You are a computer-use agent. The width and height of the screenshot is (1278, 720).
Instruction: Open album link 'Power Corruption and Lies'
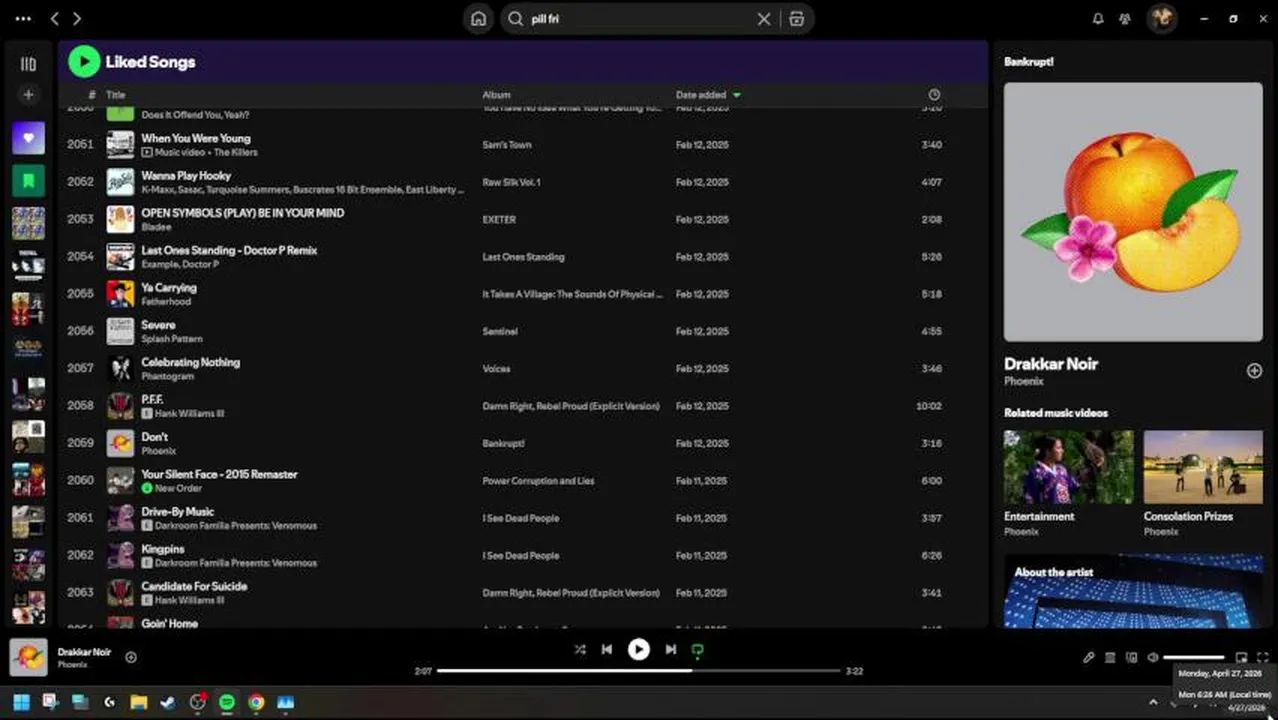tap(538, 481)
